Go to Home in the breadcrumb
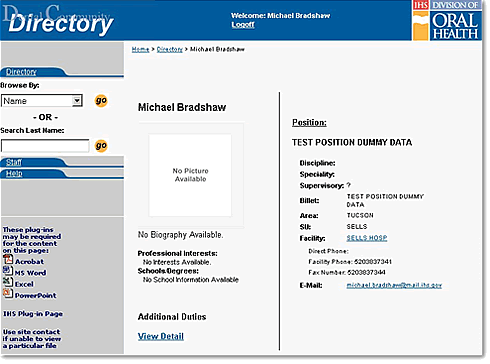 140,49
